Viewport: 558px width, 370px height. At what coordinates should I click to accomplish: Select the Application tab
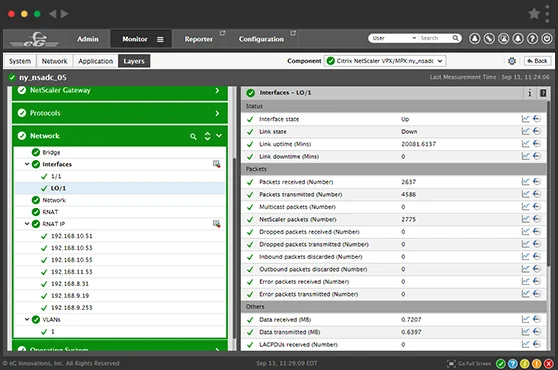tap(95, 61)
